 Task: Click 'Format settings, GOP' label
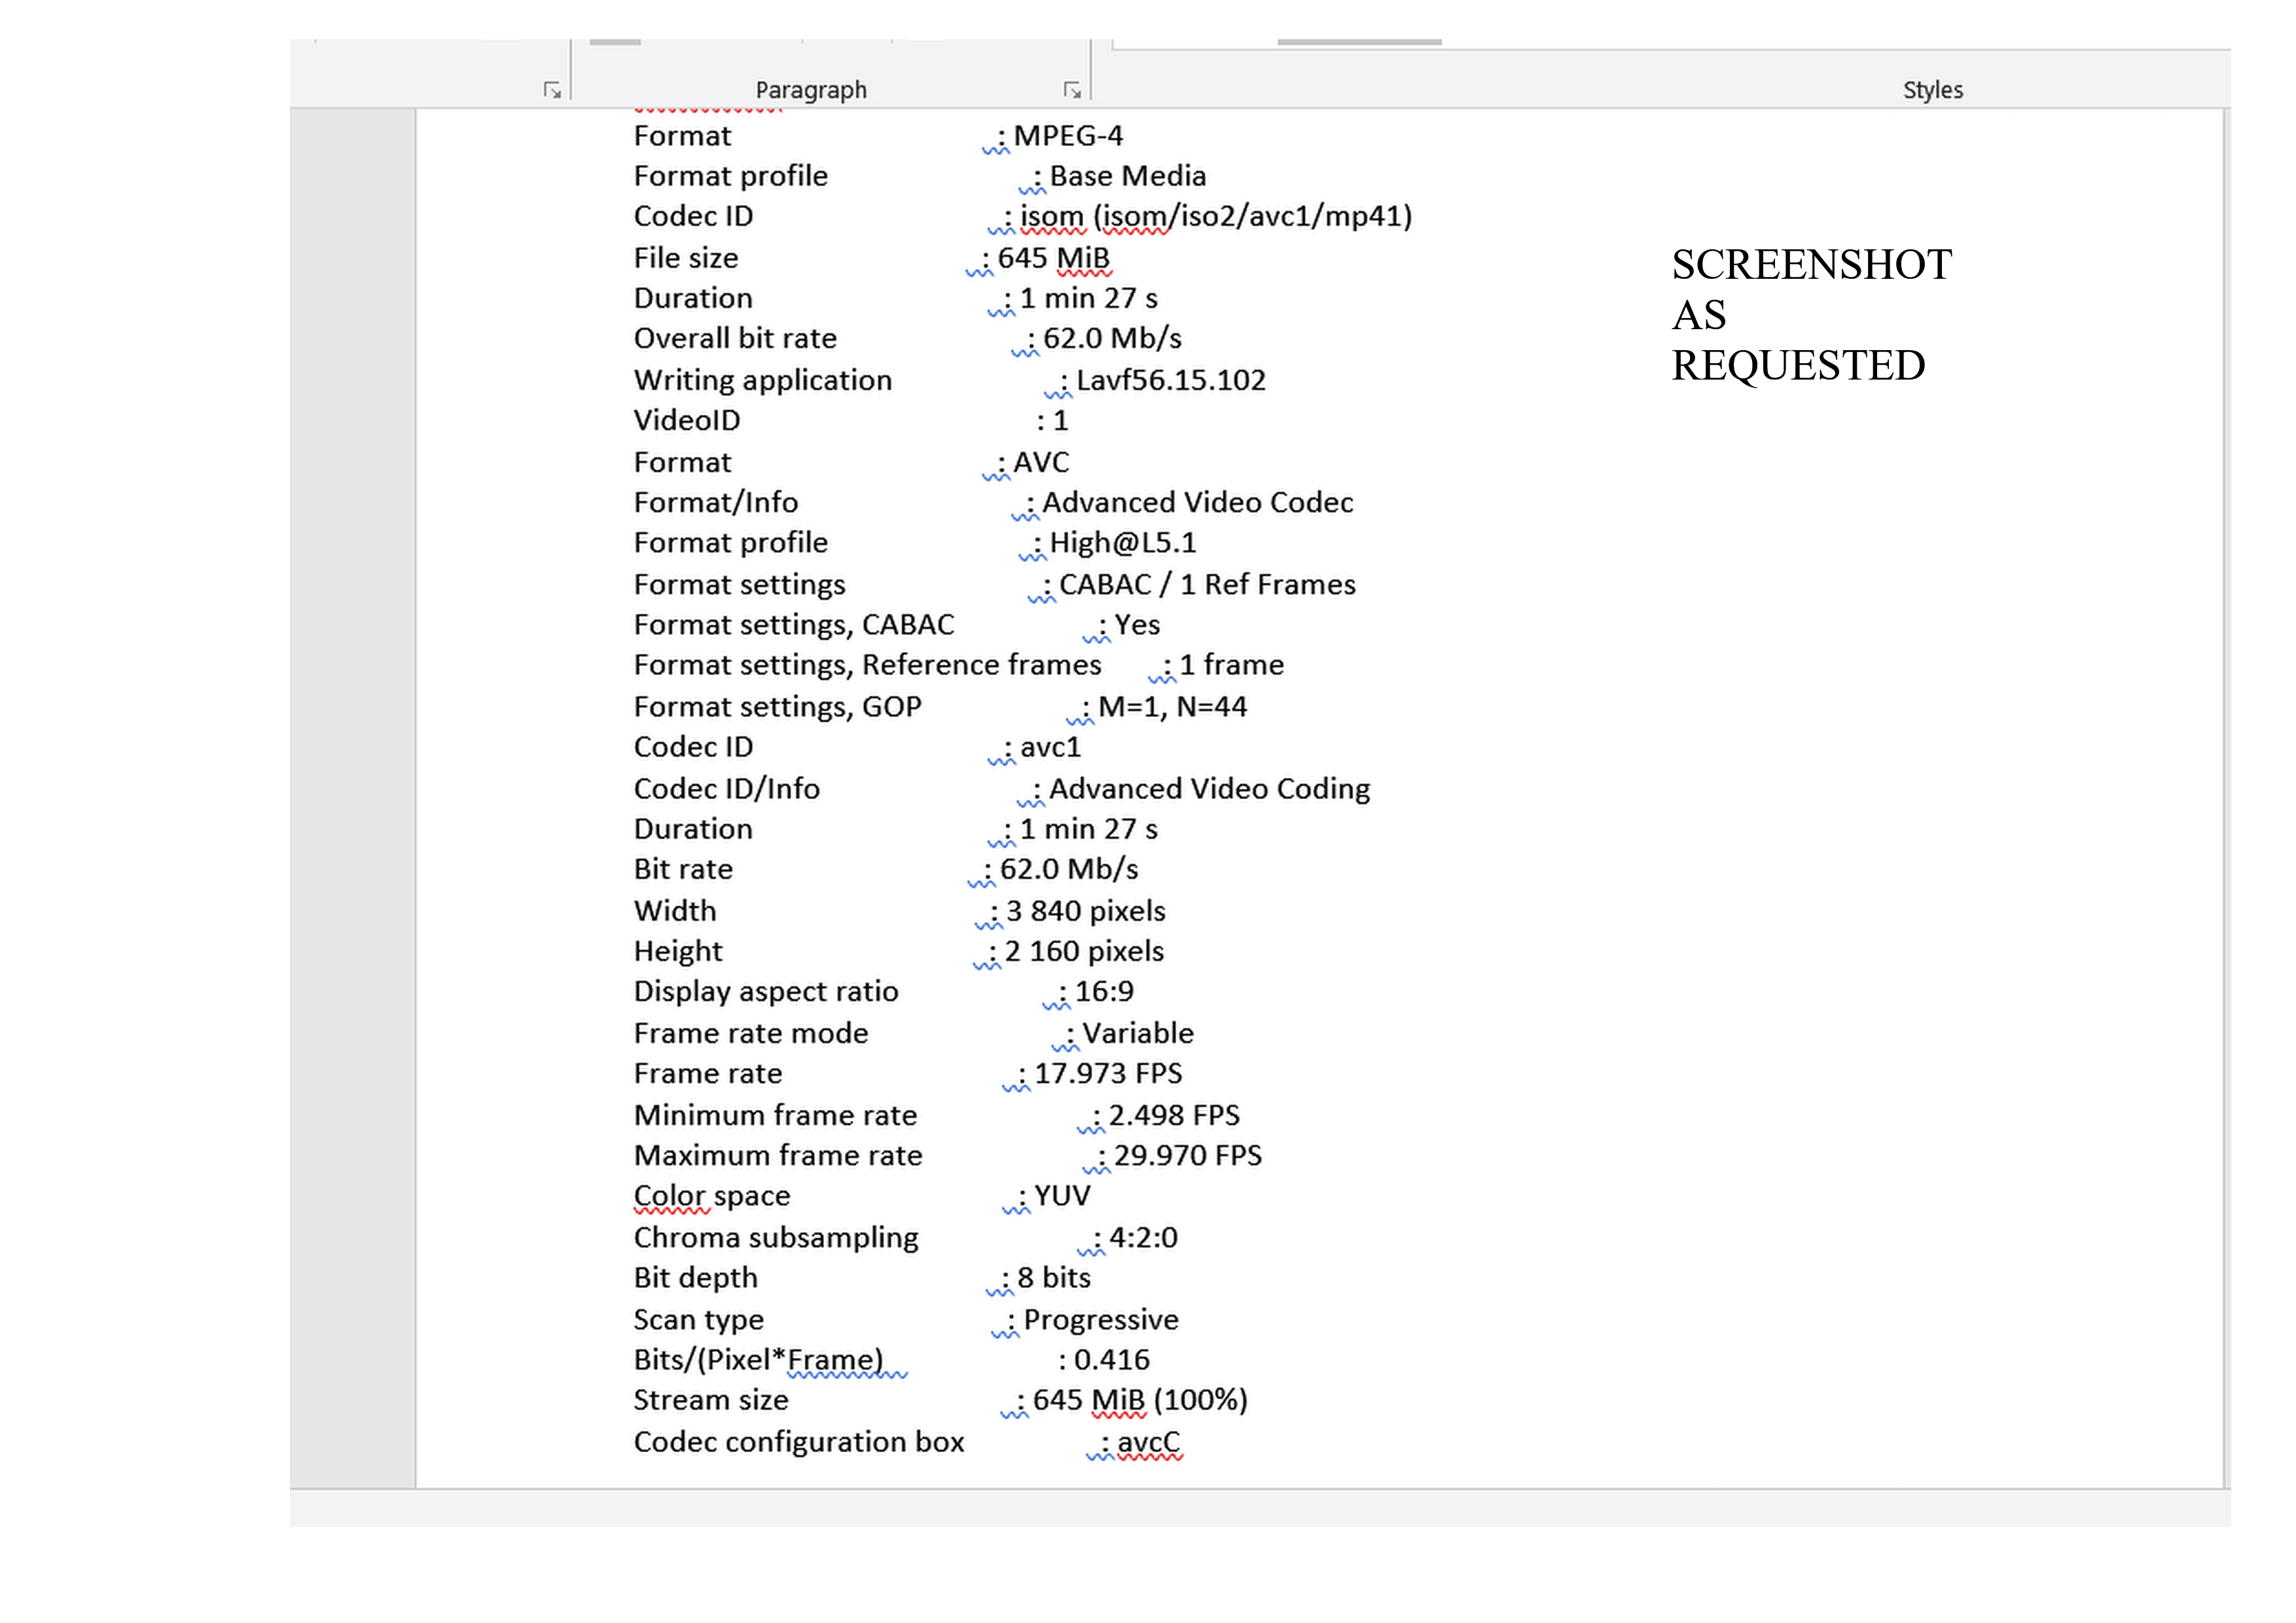[x=778, y=707]
